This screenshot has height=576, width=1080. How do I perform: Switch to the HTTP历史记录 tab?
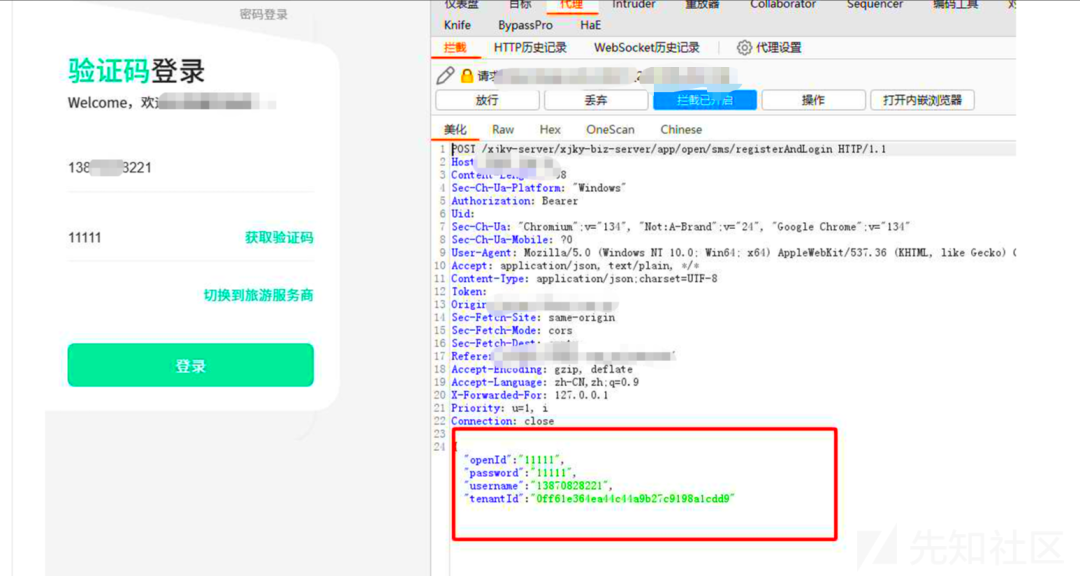click(530, 48)
